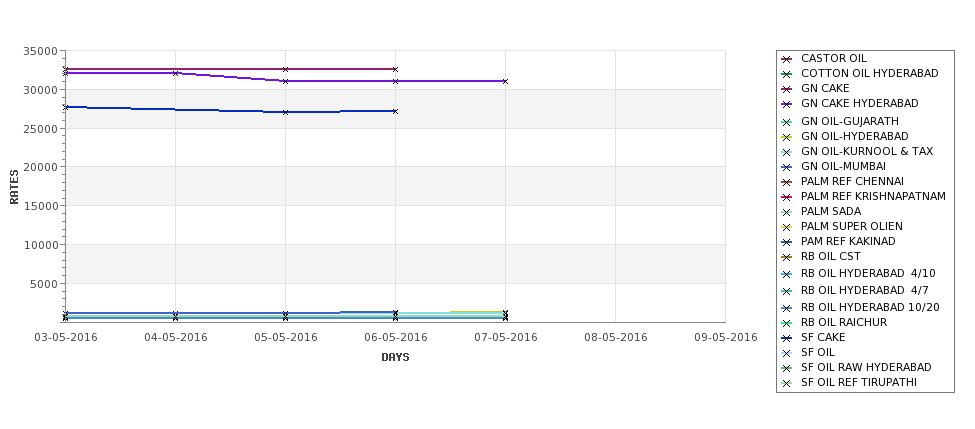Click the GN CAKE HYDERABAD legend marker
975x429 pixels.
tap(787, 104)
